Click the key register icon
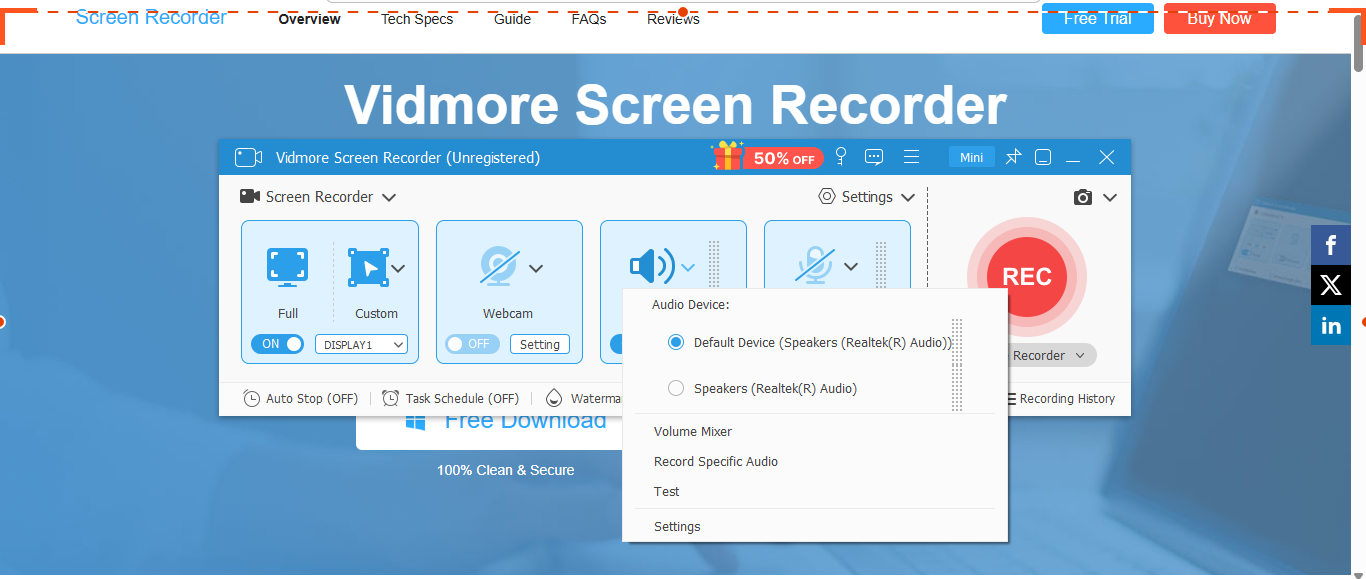The height and width of the screenshot is (579, 1366). (x=841, y=157)
